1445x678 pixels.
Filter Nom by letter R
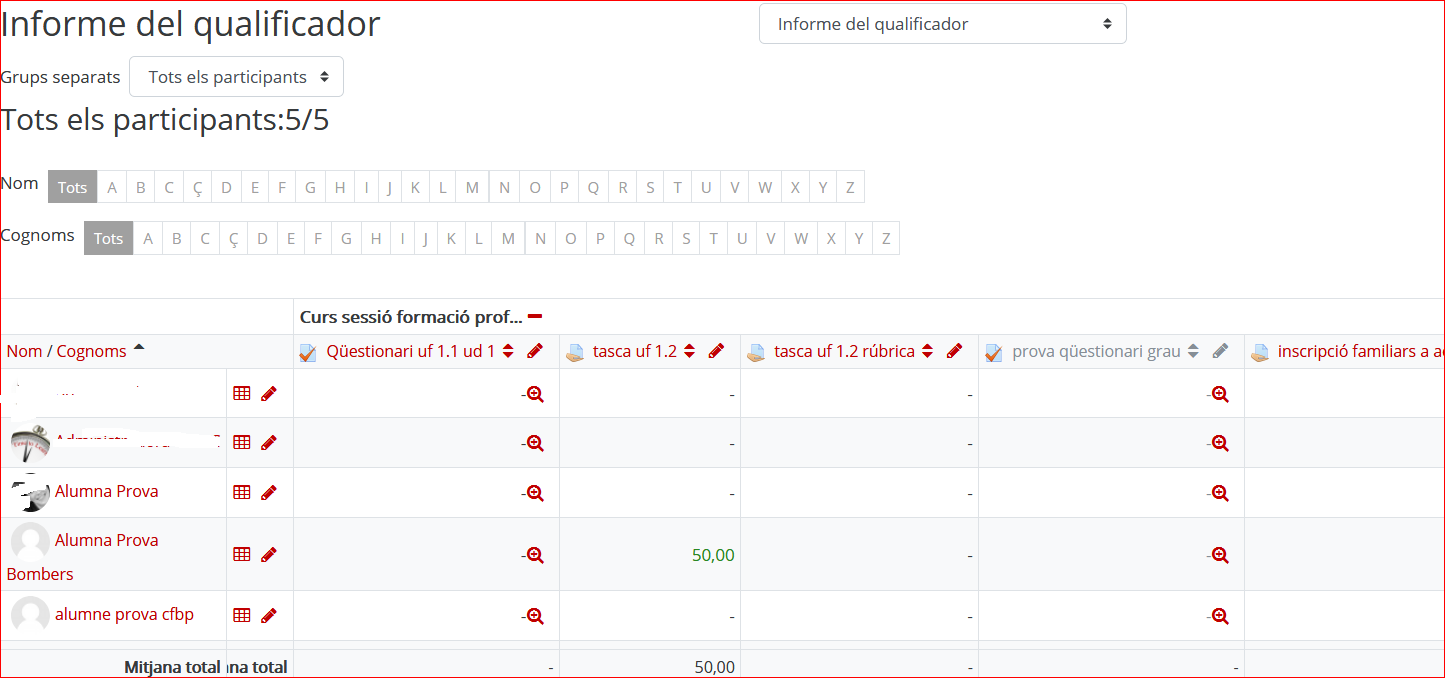[623, 187]
